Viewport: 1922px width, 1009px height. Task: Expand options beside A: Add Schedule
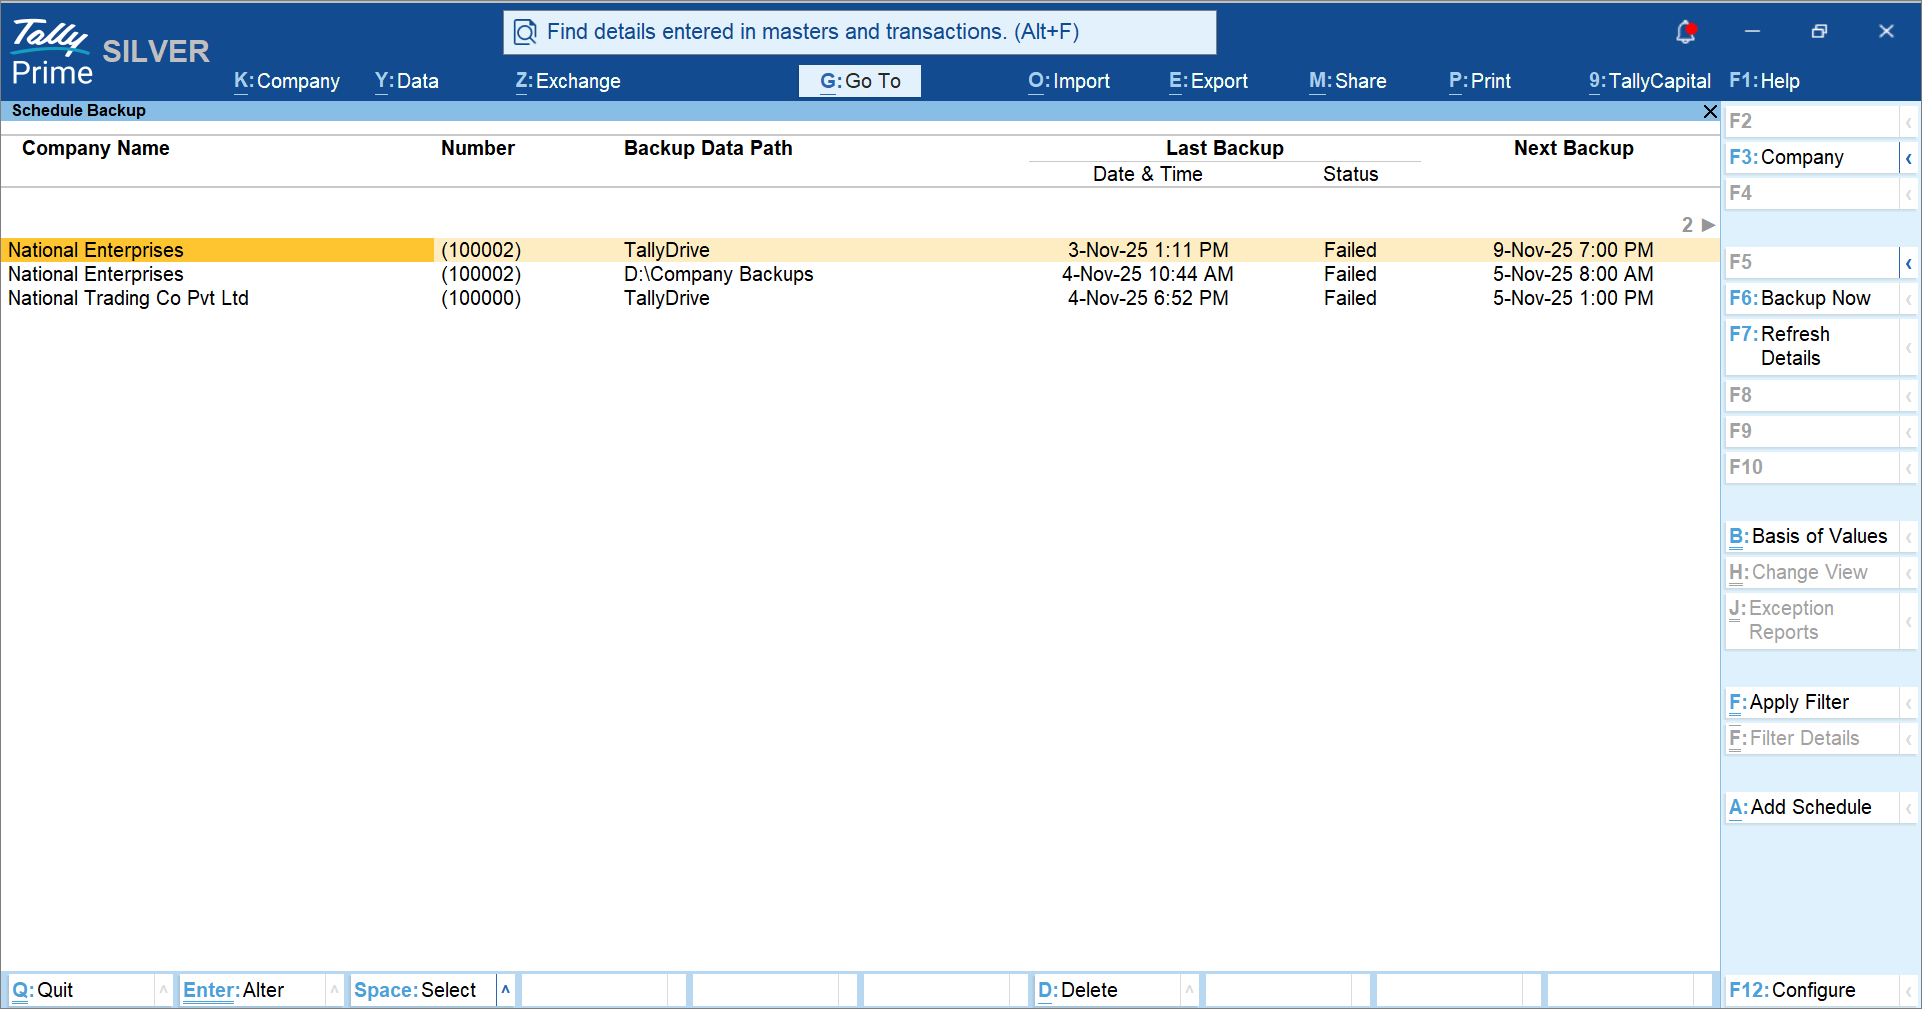tap(1908, 807)
